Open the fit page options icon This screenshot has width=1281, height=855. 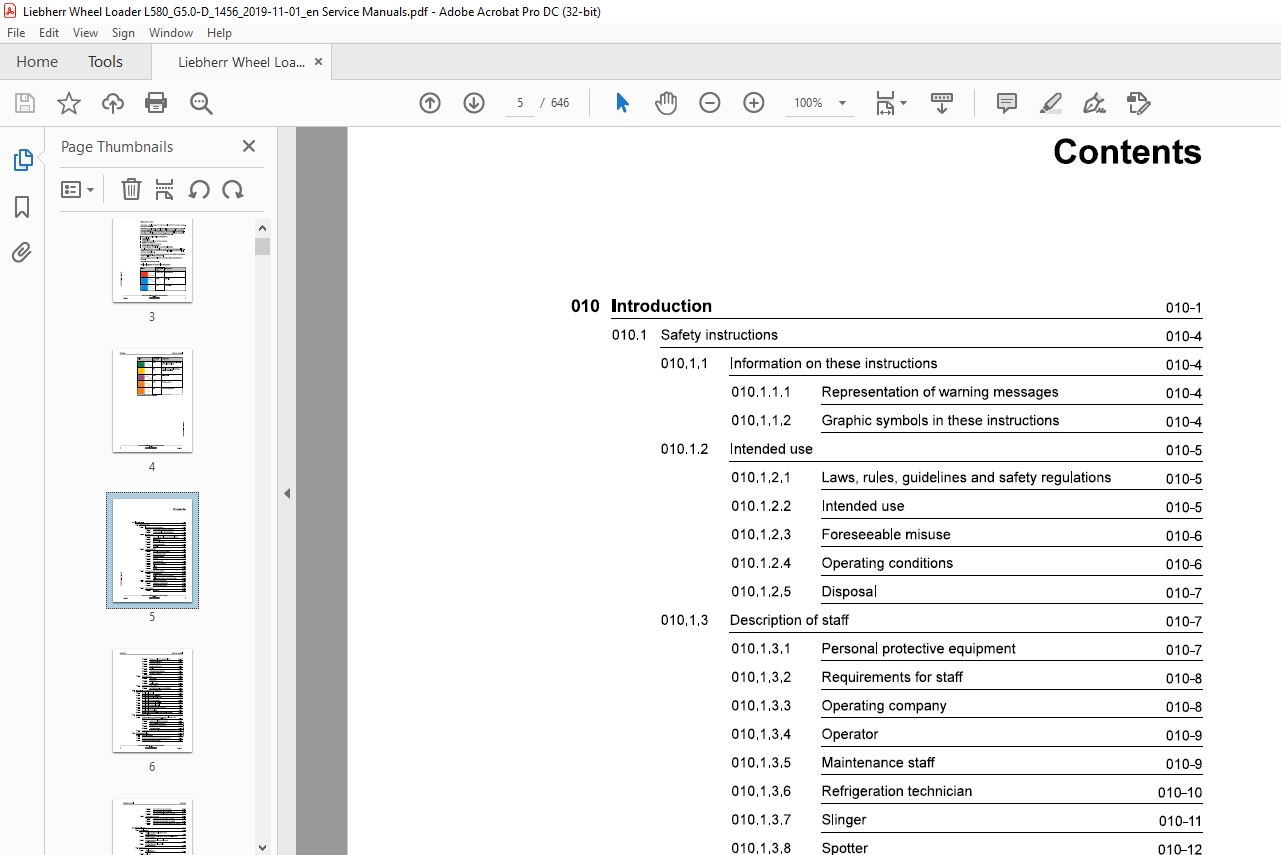(x=890, y=103)
